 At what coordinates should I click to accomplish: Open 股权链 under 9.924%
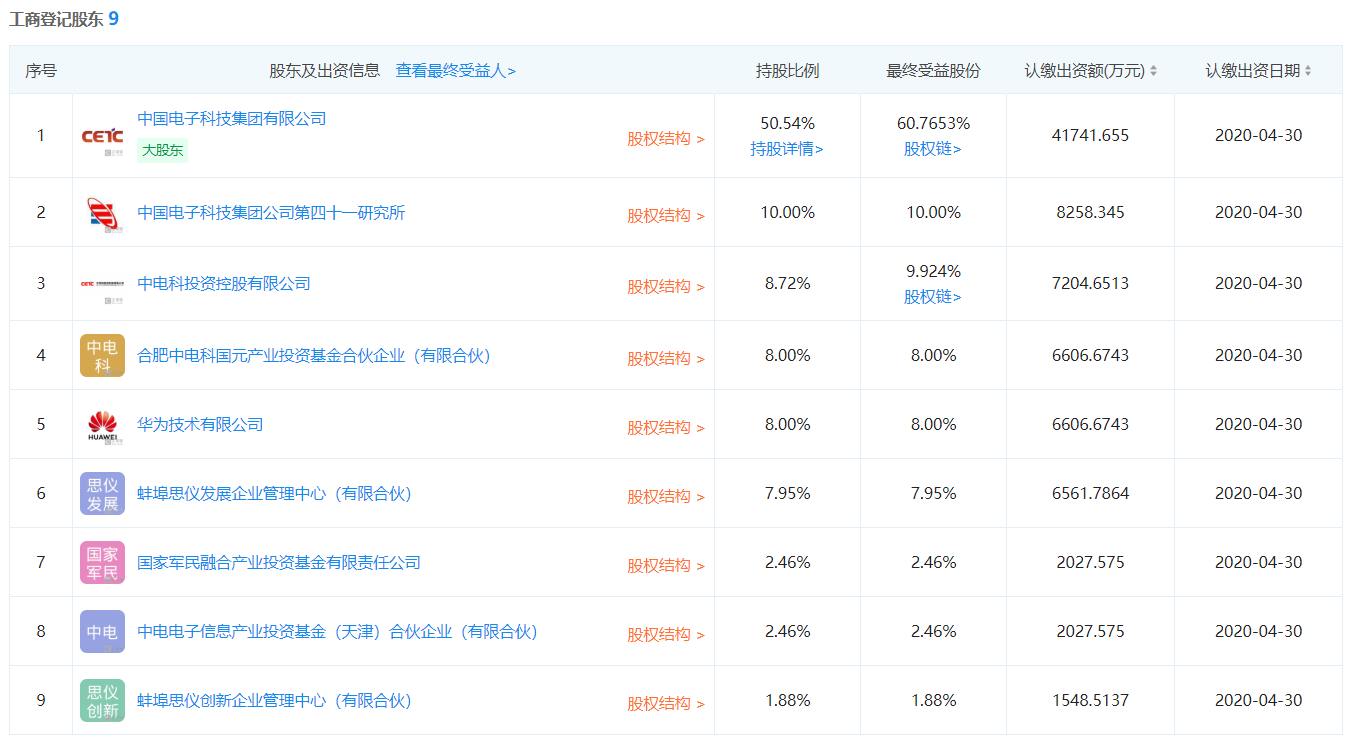[933, 297]
